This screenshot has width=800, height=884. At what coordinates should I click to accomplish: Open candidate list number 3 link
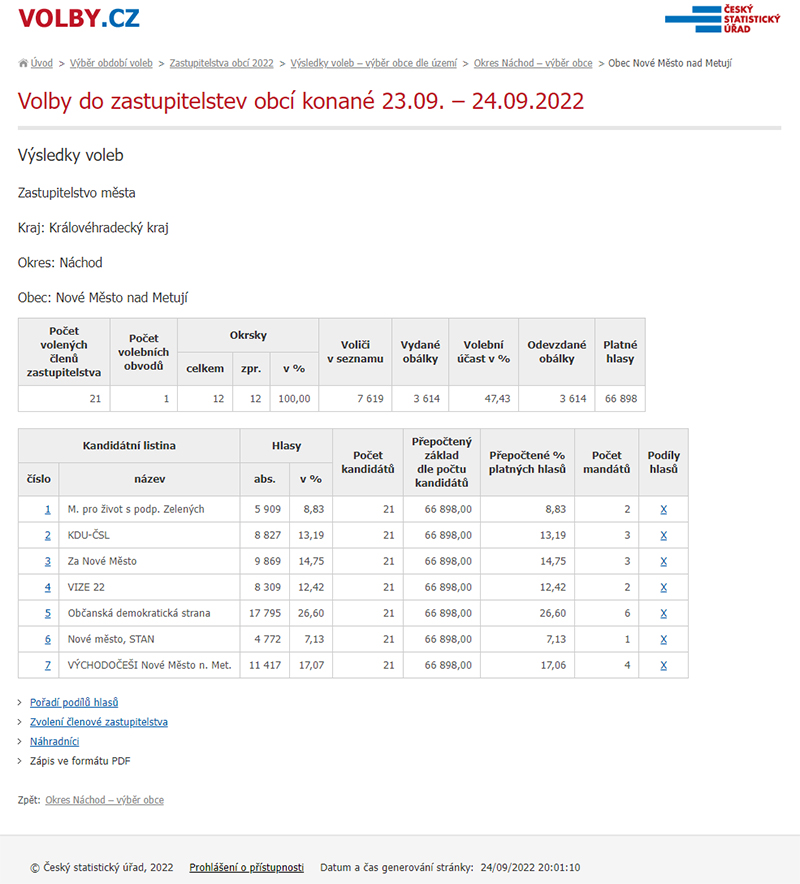point(47,561)
